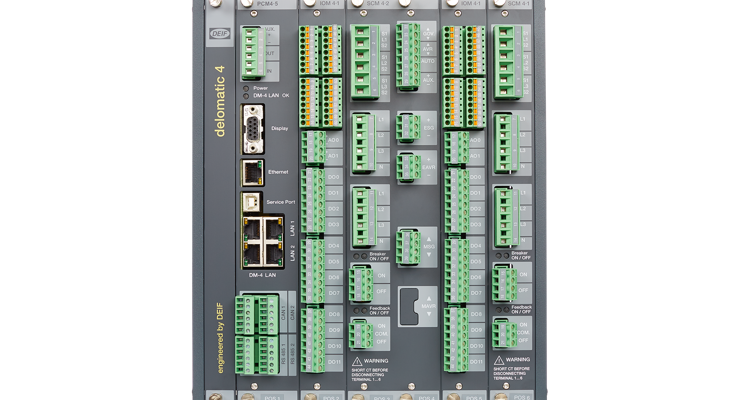This screenshot has height=400, width=740.
Task: Click the PCM4-5 AUX/OUT/IN power terminal block
Action: pyautogui.click(x=253, y=53)
